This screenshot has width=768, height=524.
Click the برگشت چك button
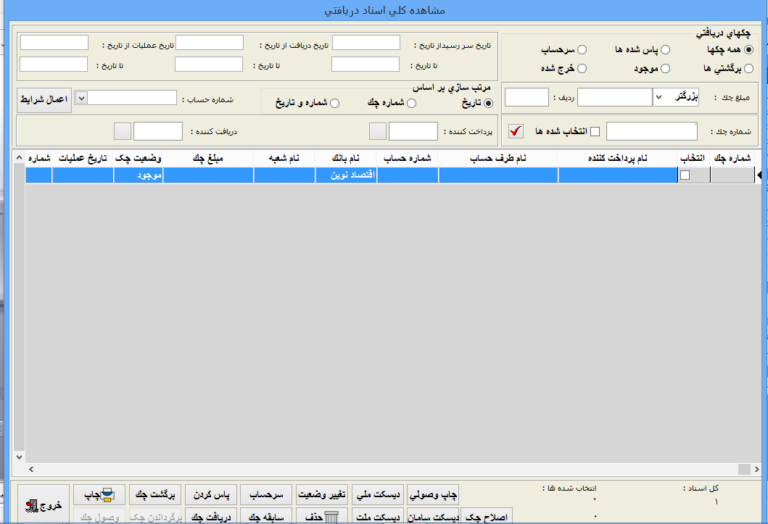(x=155, y=495)
